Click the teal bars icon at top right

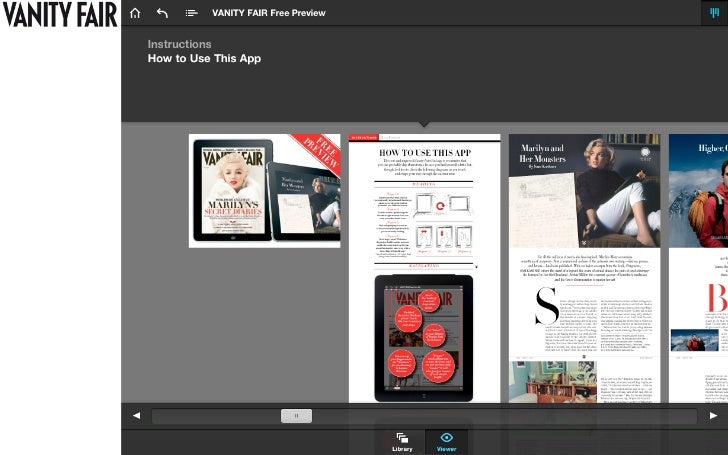click(x=714, y=13)
